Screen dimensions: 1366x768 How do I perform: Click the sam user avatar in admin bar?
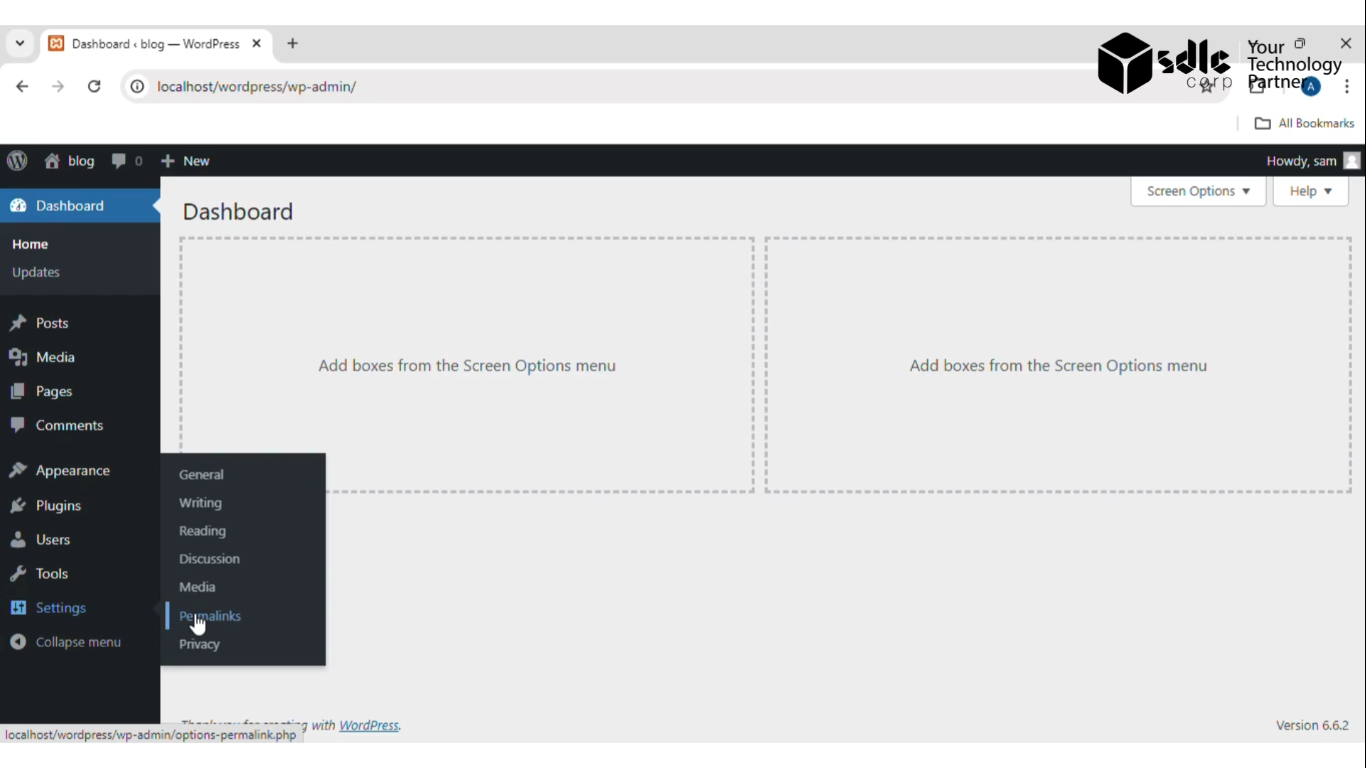coord(1352,161)
